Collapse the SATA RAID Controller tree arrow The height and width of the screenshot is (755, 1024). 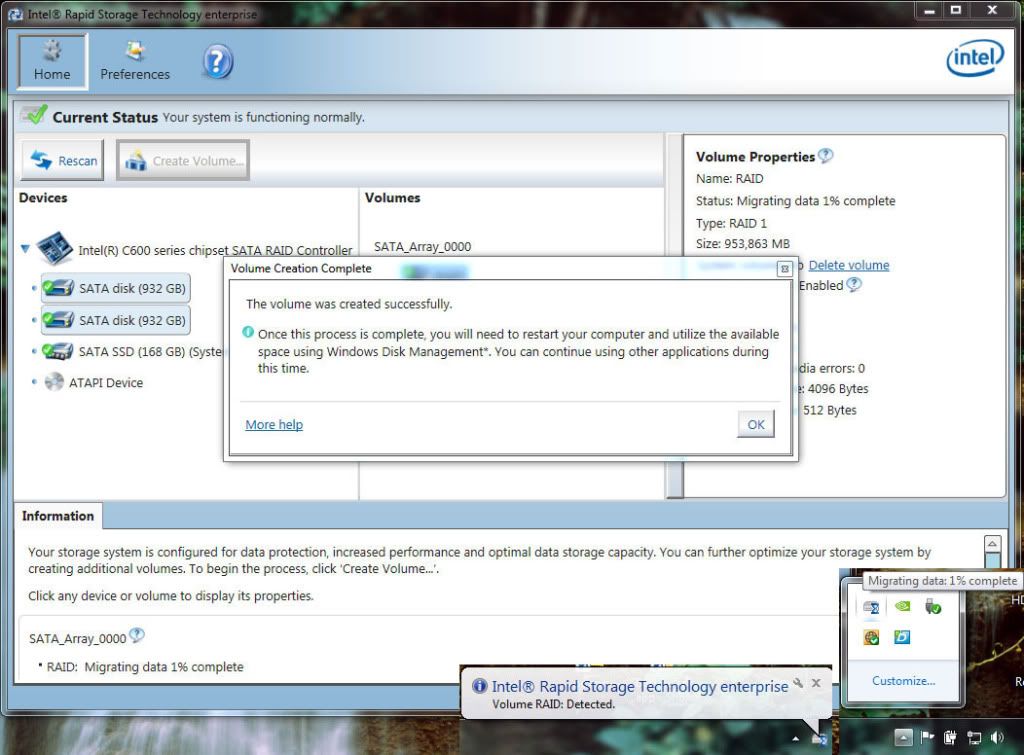tap(25, 249)
